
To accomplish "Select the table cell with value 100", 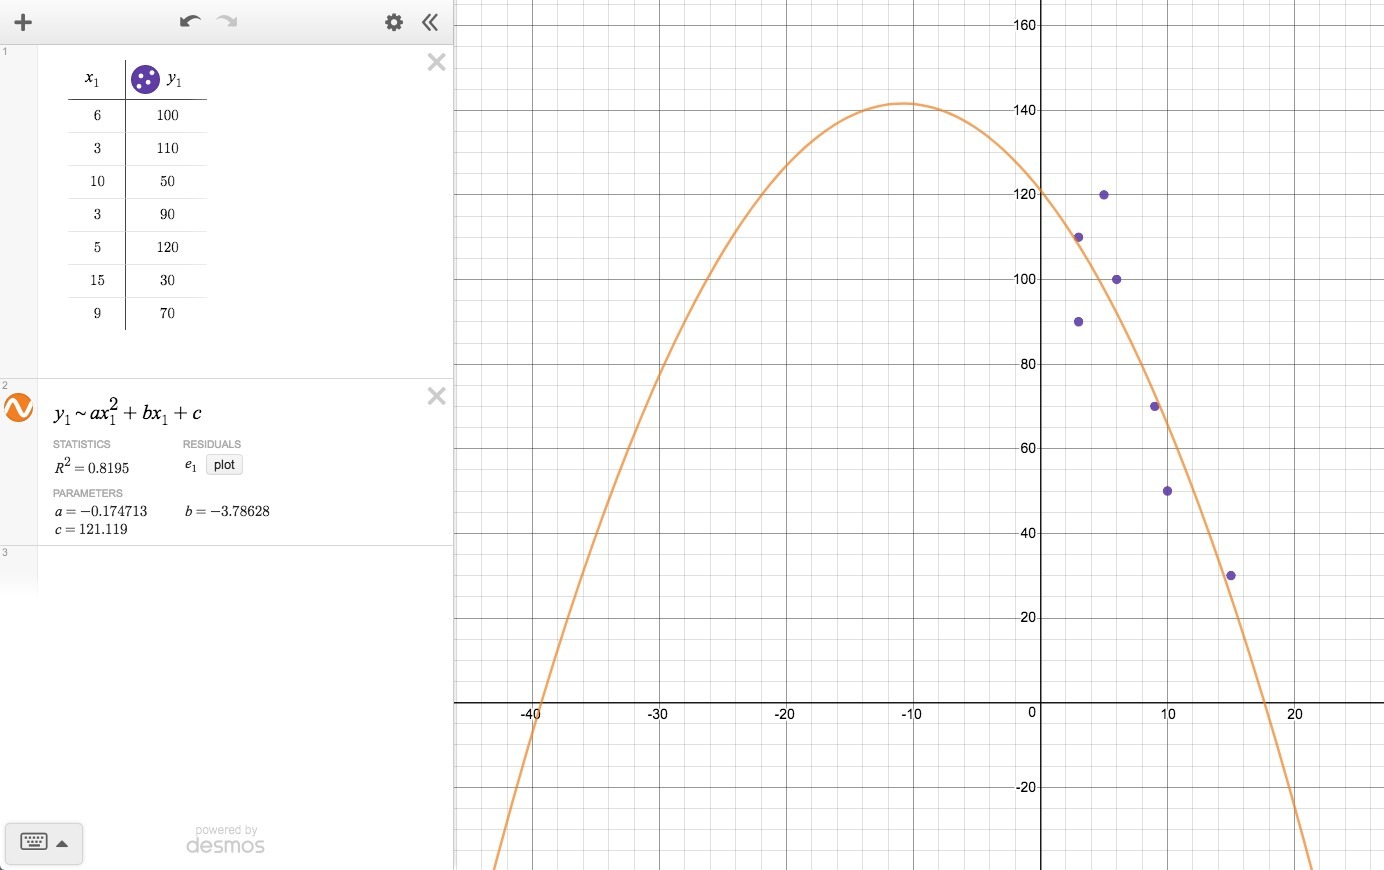I will [167, 115].
